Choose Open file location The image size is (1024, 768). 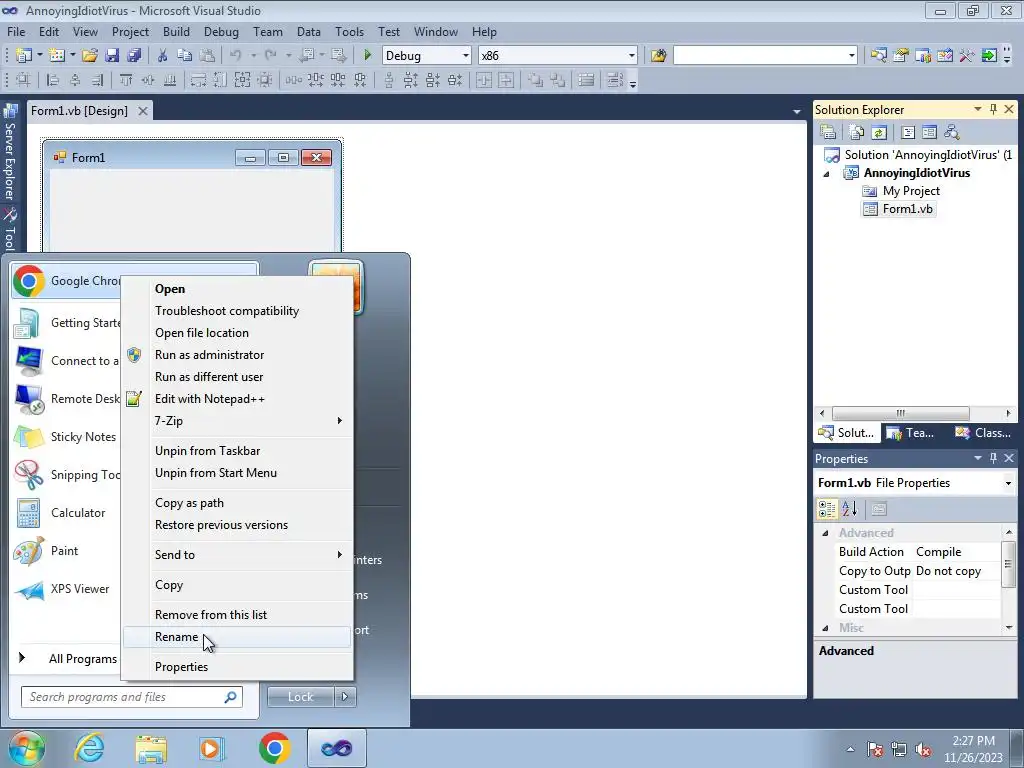click(x=238, y=333)
